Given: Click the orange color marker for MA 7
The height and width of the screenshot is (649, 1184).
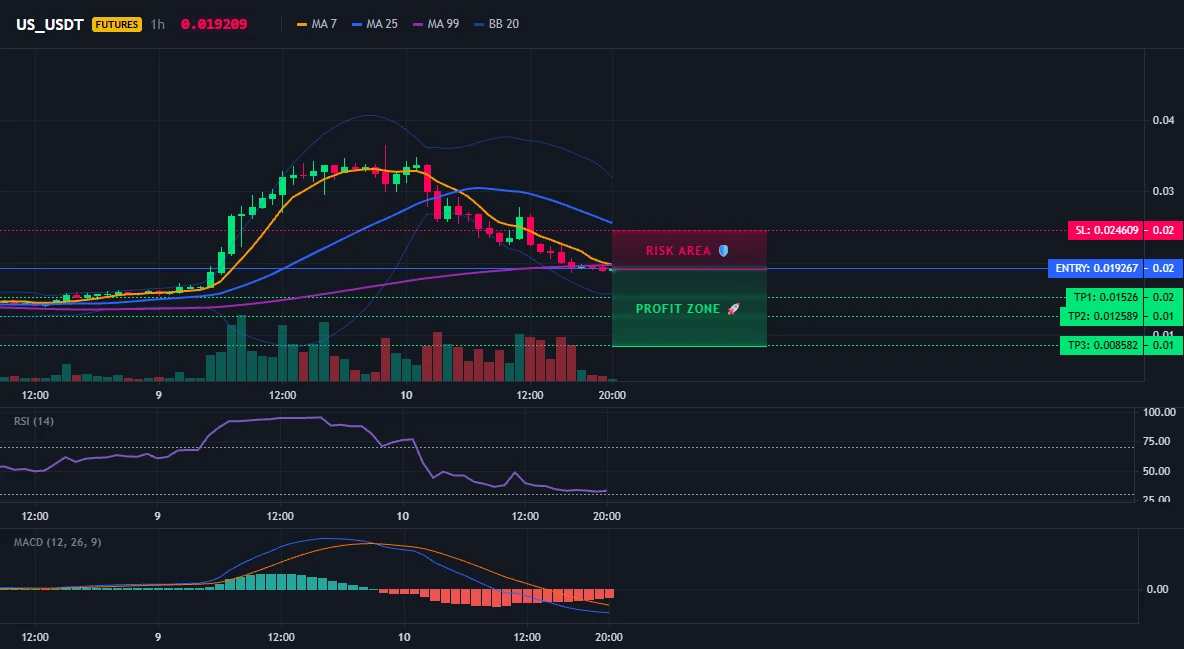Looking at the screenshot, I should pos(302,24).
